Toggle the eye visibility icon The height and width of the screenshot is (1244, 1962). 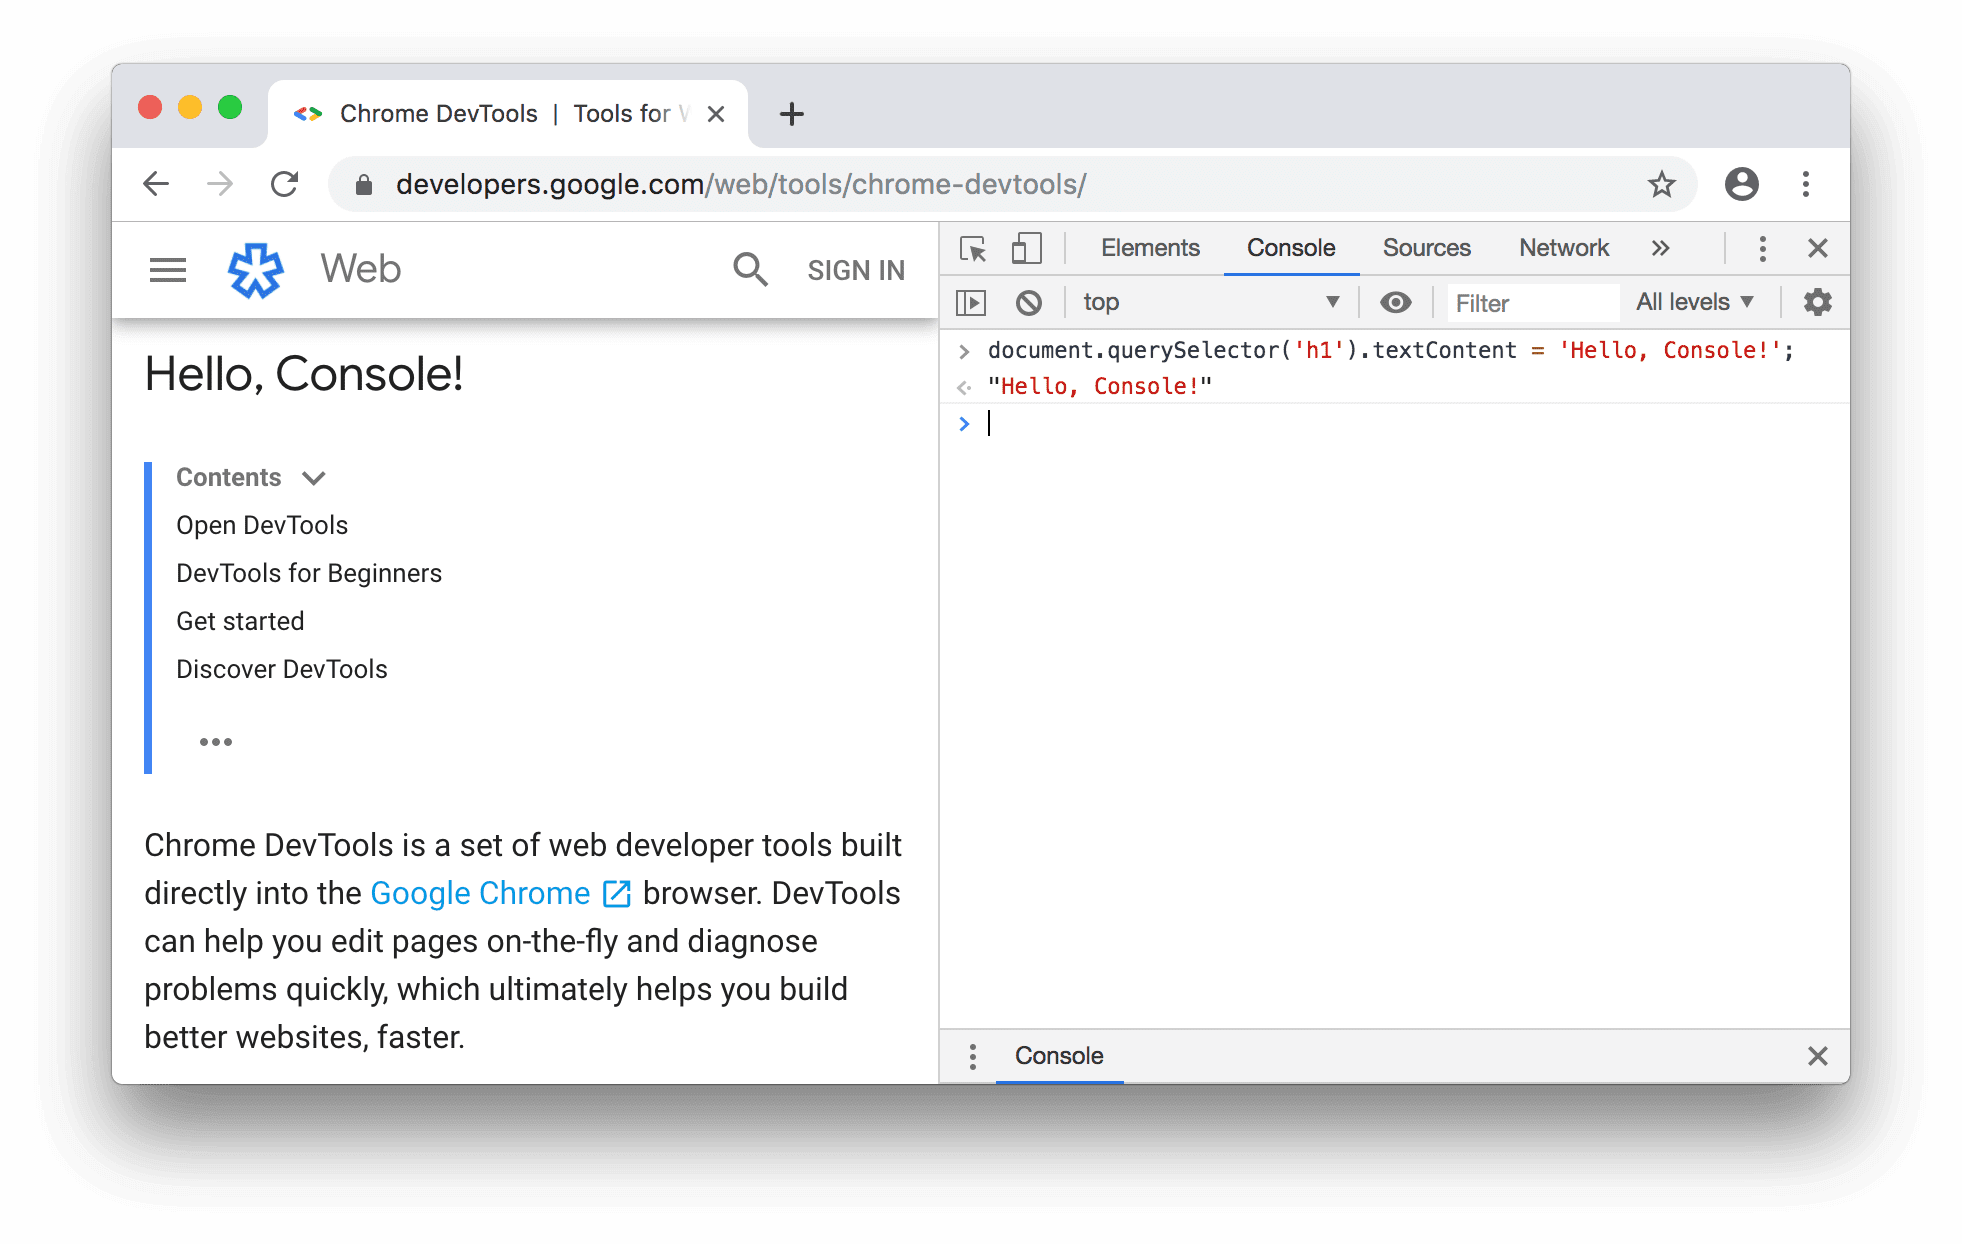coord(1394,300)
